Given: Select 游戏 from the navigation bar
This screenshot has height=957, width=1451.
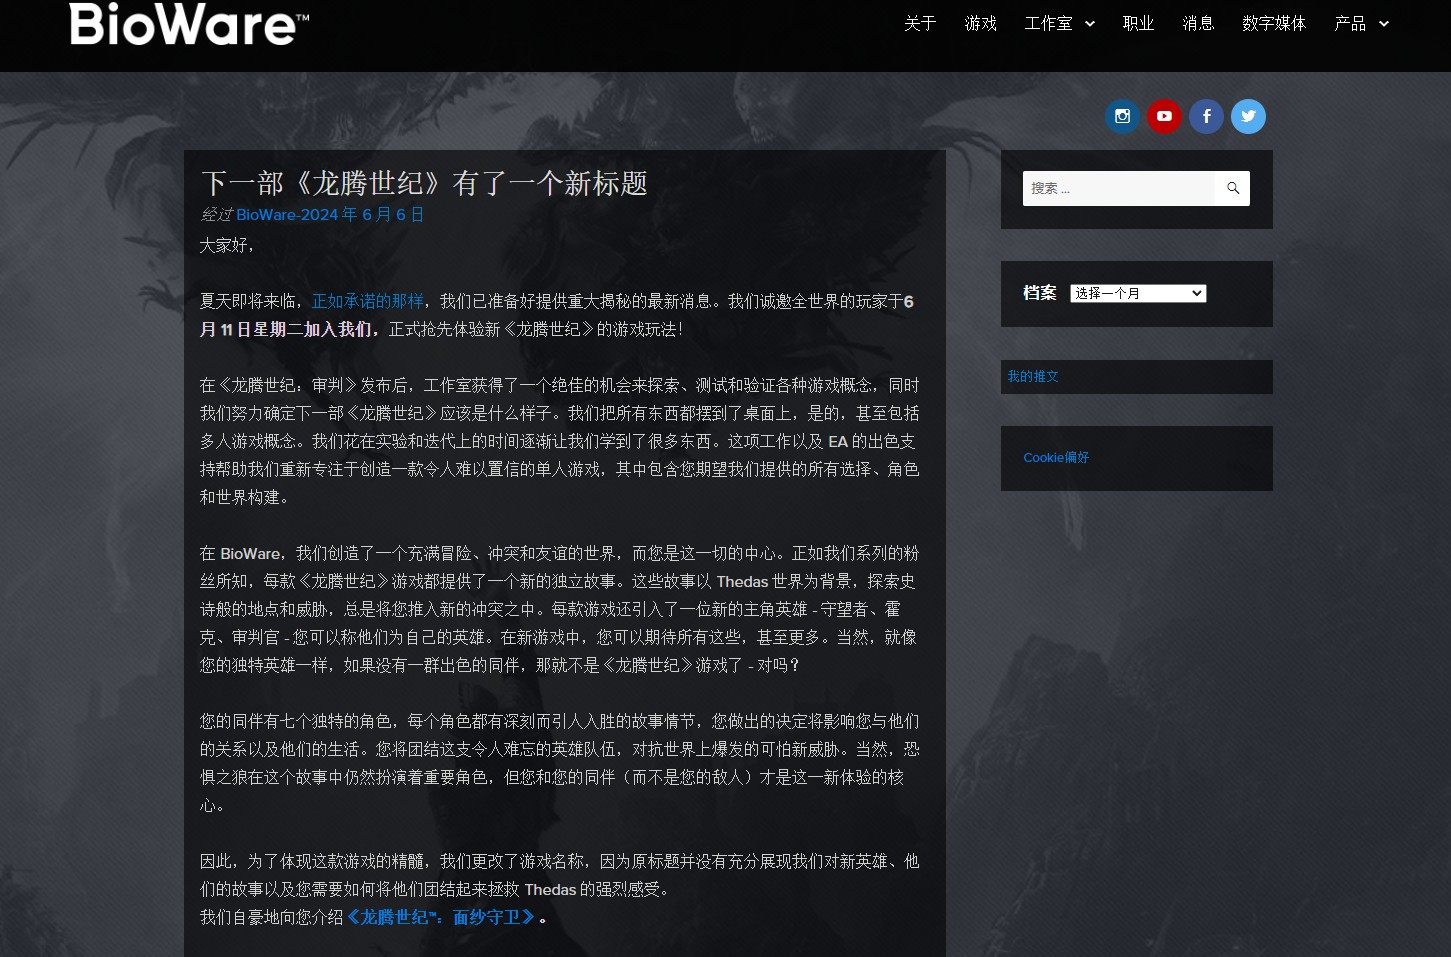Looking at the screenshot, I should point(980,23).
